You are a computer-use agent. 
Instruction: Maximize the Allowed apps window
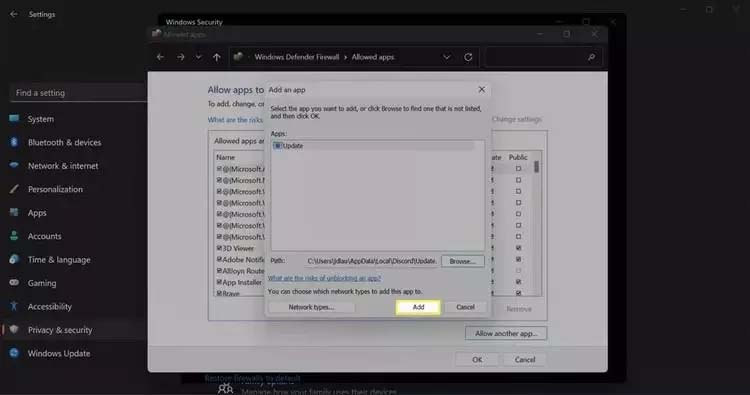[567, 34]
